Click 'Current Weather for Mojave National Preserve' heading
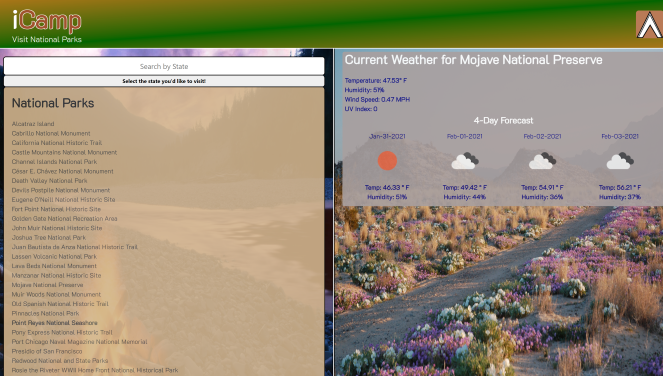 click(474, 60)
